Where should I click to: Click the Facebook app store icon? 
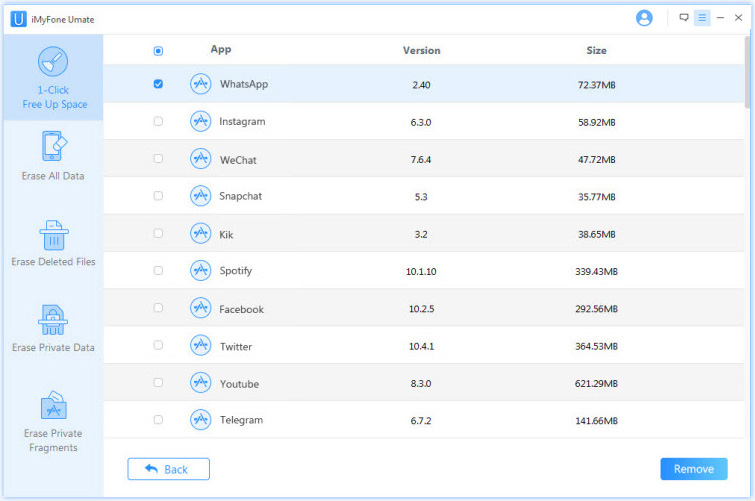[x=200, y=308]
